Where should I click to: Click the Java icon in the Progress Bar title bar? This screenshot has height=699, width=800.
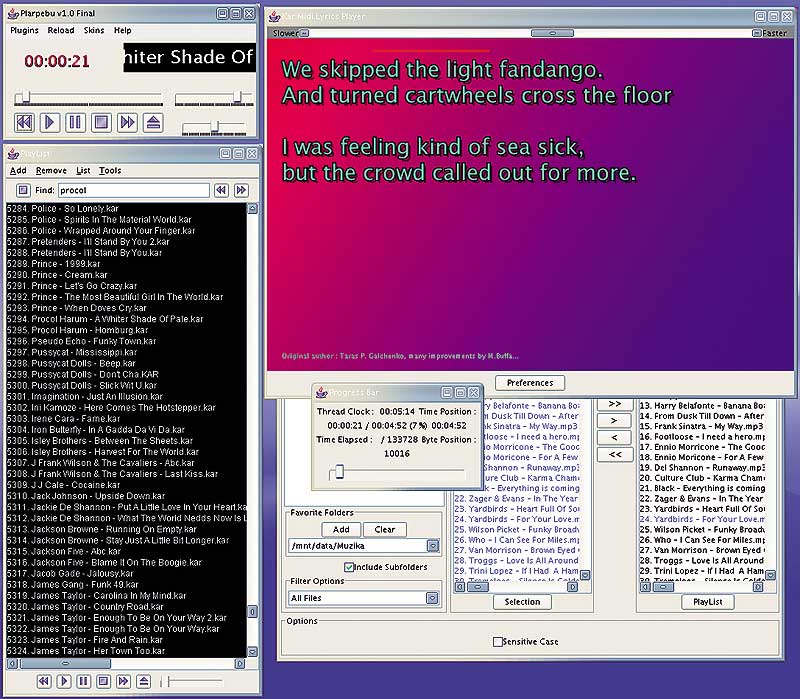pyautogui.click(x=321, y=392)
